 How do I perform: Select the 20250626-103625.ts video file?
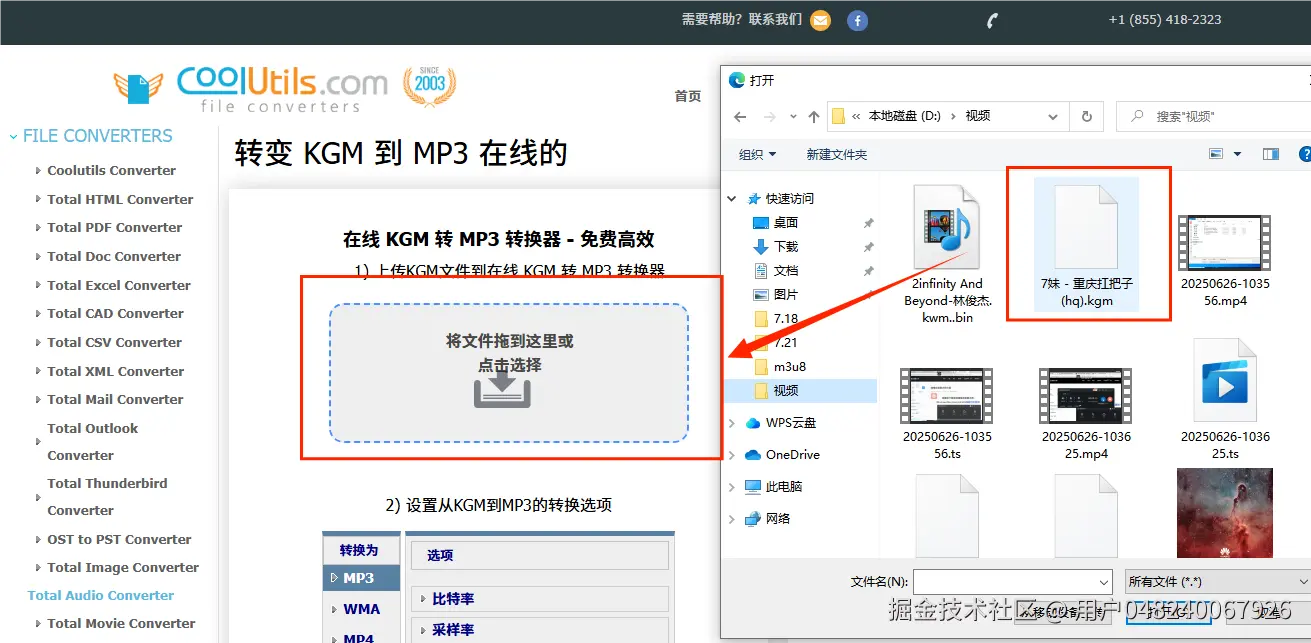click(x=1225, y=402)
